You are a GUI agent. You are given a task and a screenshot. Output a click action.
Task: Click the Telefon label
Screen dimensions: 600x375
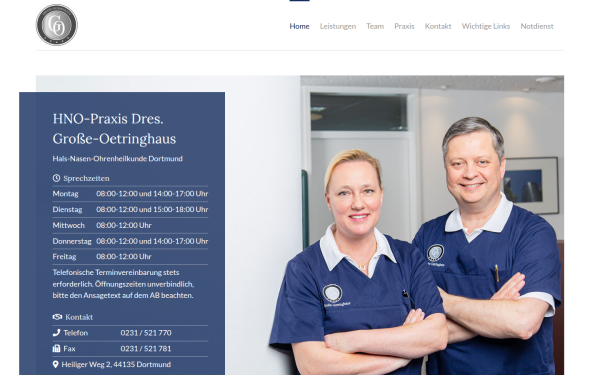(75, 333)
